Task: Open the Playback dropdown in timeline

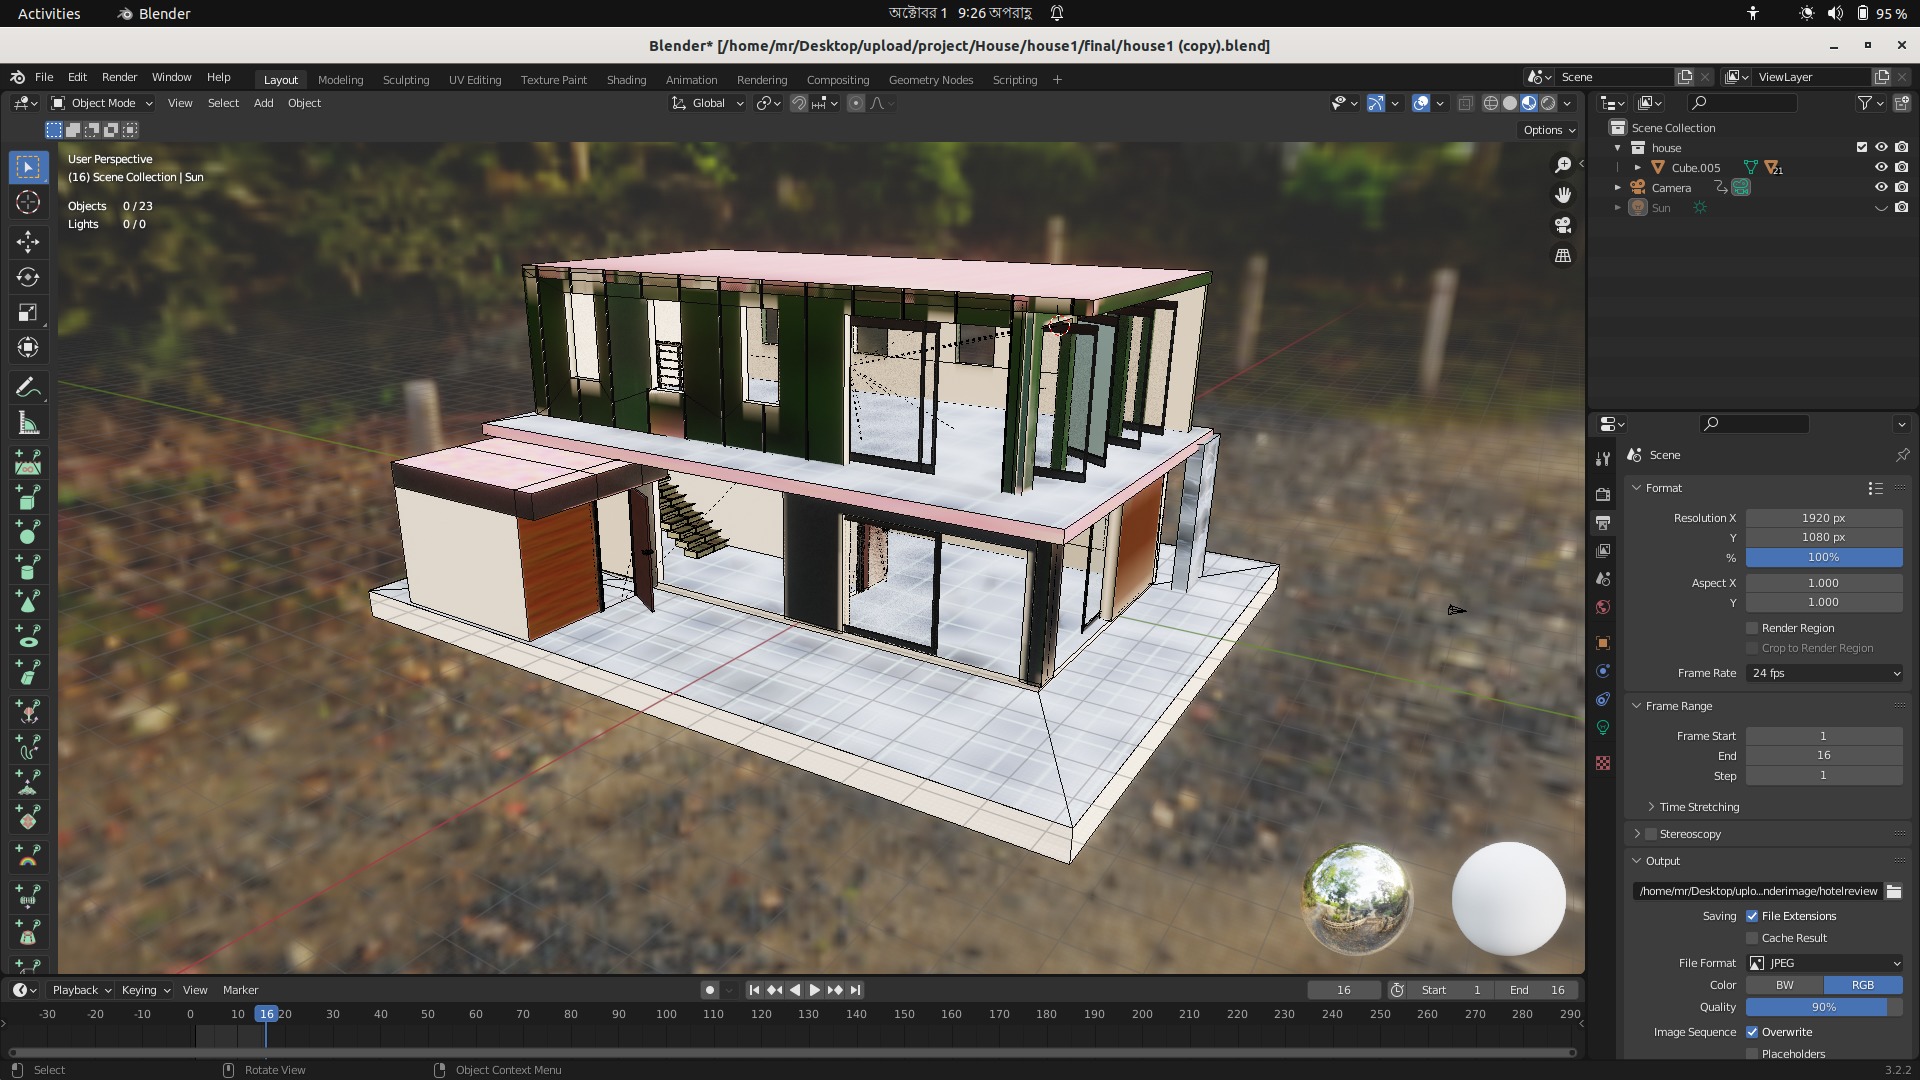Action: click(x=81, y=990)
